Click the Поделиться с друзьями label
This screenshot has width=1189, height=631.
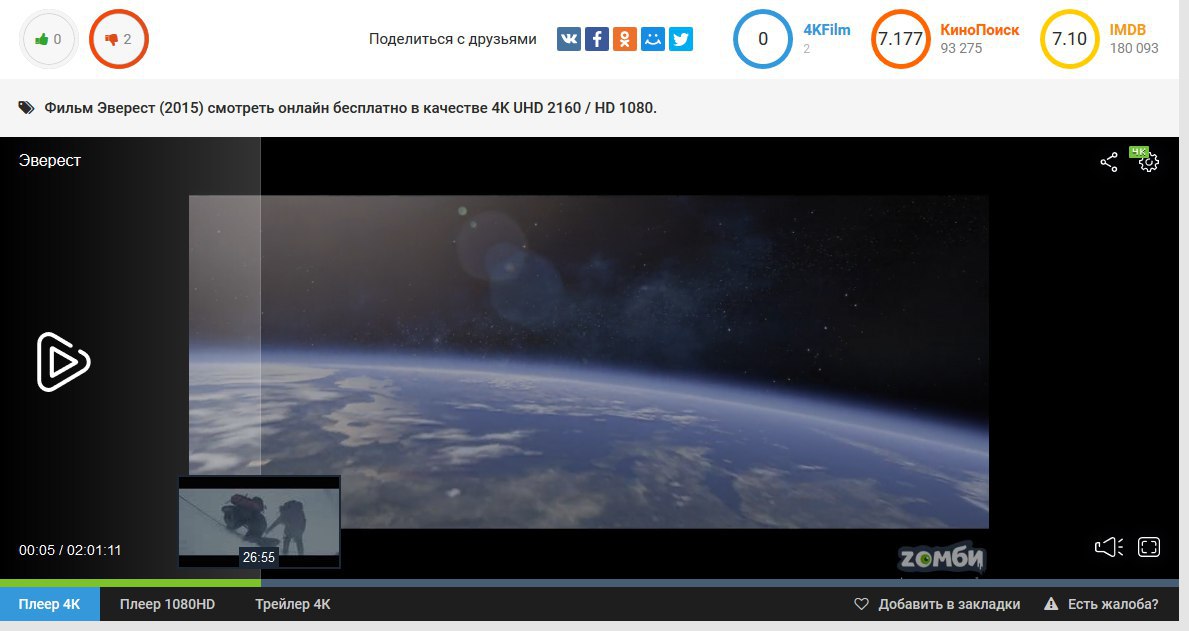pos(453,39)
